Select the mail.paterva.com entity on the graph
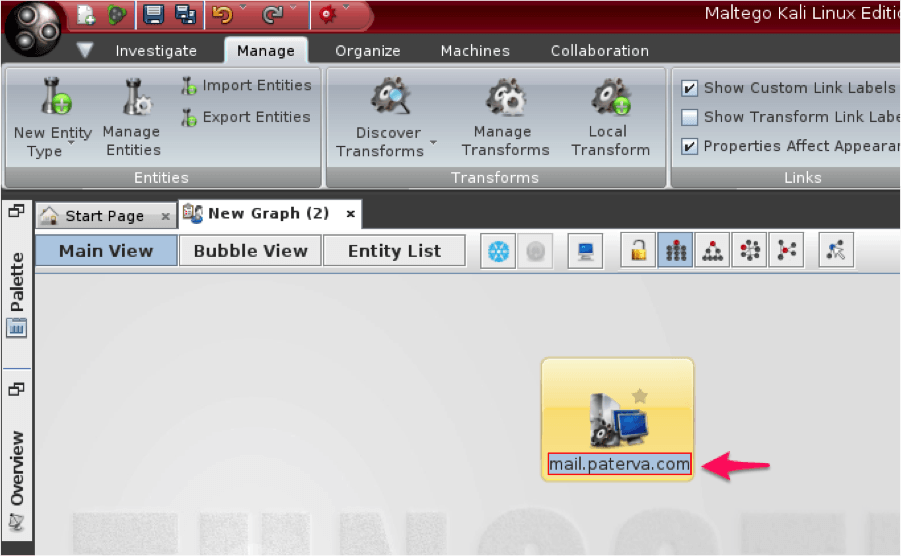Screen dimensions: 901x556 pos(618,419)
